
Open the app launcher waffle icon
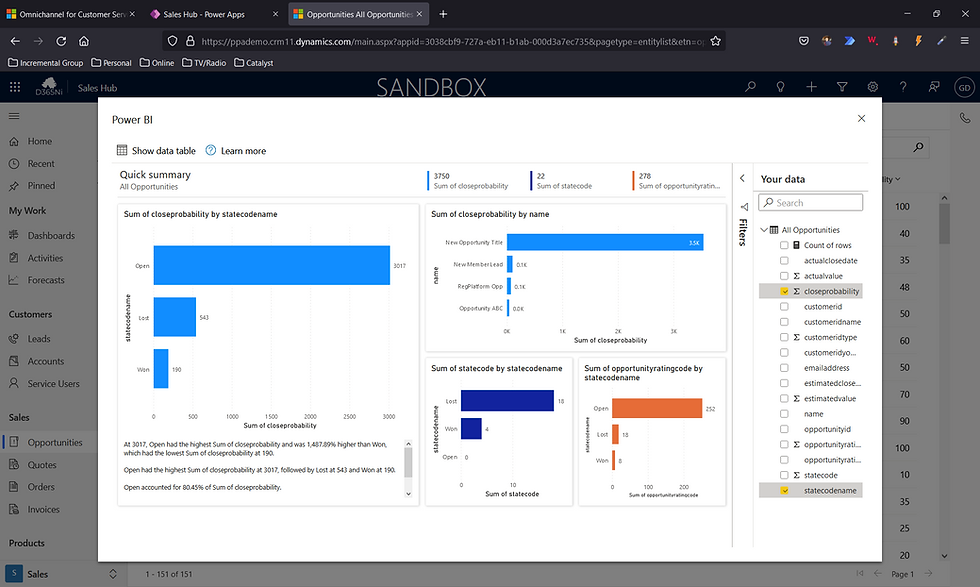[x=15, y=88]
